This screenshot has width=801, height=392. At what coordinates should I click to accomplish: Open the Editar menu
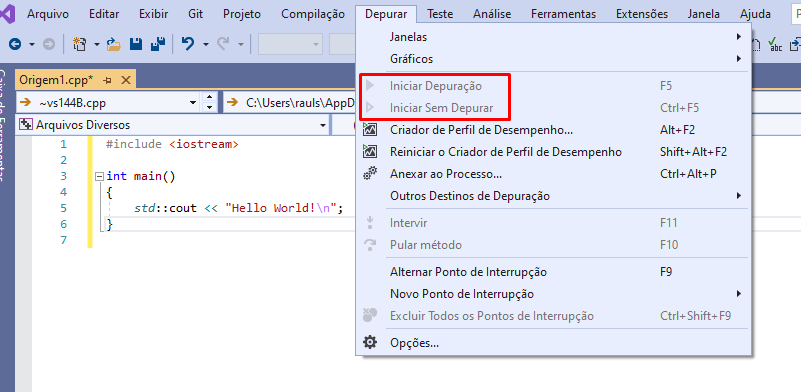pyautogui.click(x=104, y=14)
